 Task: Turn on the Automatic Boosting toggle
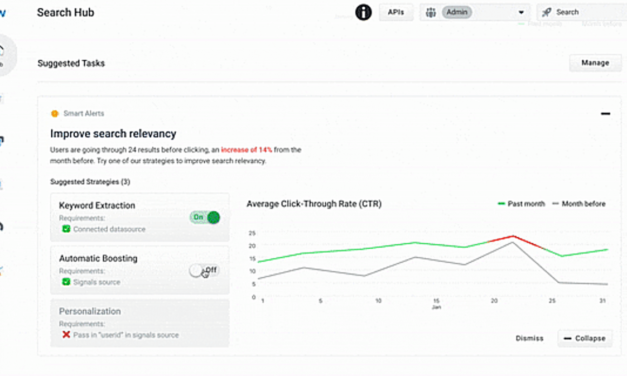tap(204, 270)
